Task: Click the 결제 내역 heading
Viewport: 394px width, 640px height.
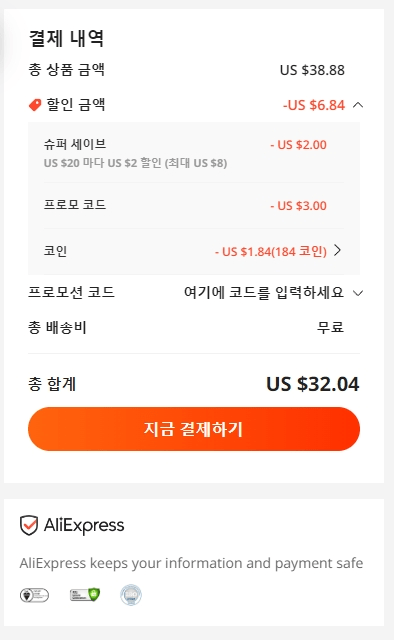Action: (x=67, y=39)
